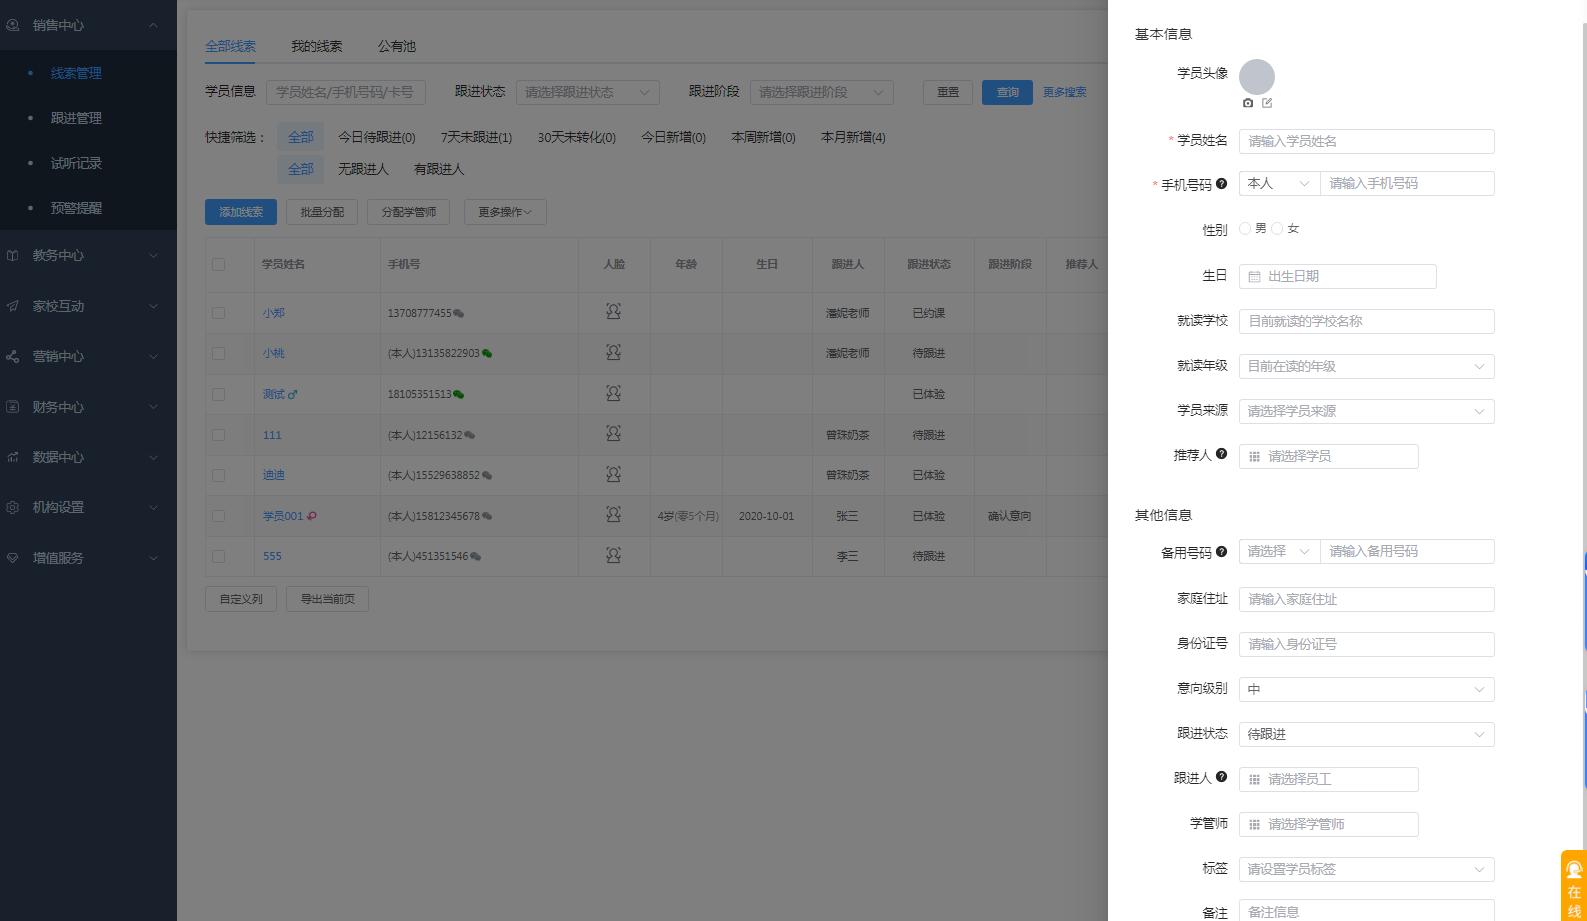1587x921 pixels.
Task: Click the help icon next to 备用号码
Action: point(1221,552)
